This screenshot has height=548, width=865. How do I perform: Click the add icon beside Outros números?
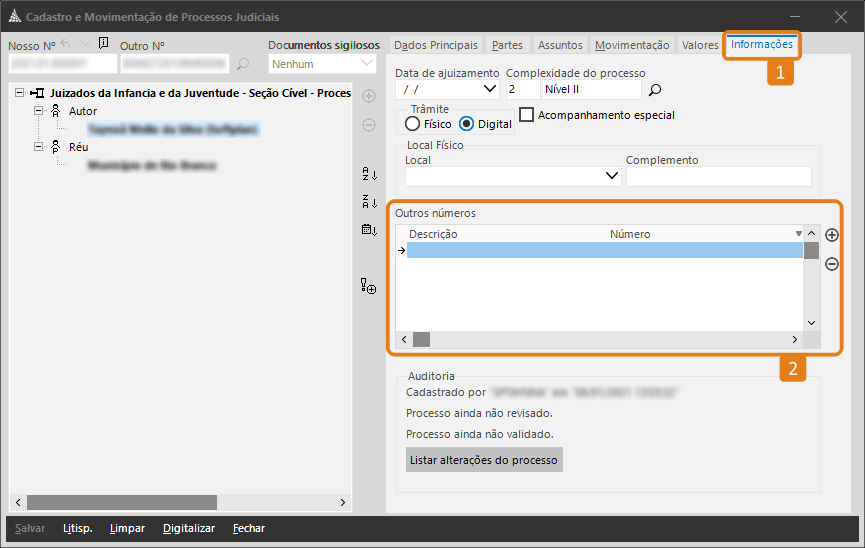(831, 235)
